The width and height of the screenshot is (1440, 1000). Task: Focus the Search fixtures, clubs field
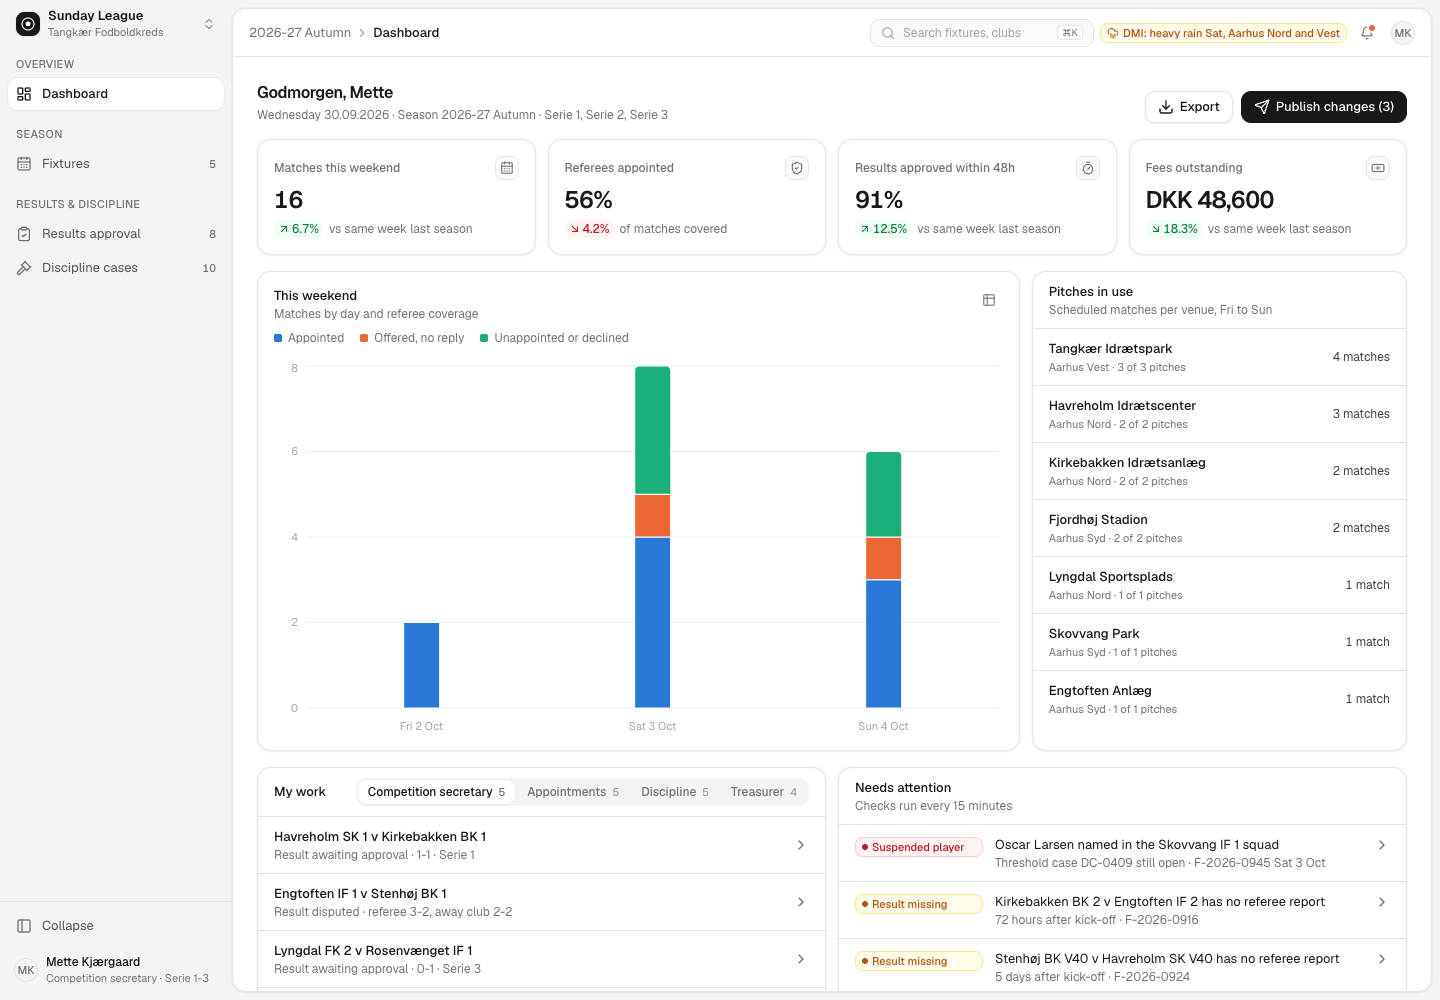tap(982, 33)
